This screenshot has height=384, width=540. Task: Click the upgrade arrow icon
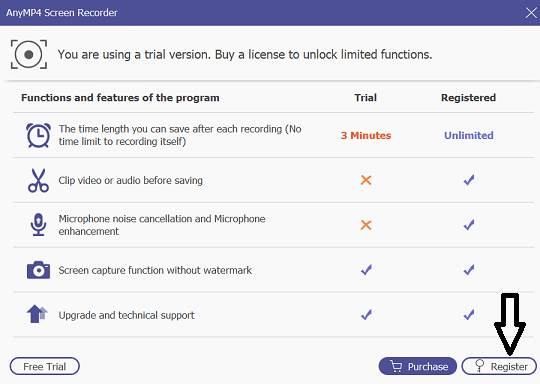point(37,314)
